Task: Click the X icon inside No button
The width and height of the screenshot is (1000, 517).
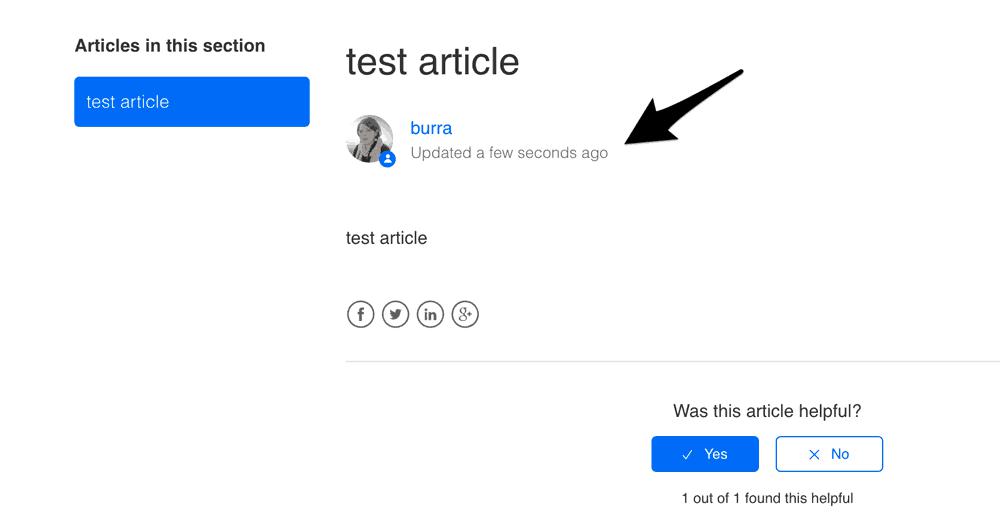Action: pyautogui.click(x=814, y=455)
